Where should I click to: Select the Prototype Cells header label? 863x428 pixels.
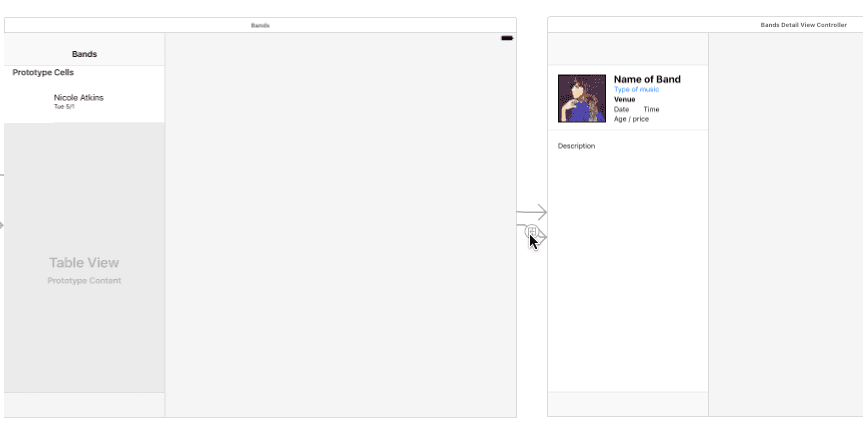tap(43, 72)
